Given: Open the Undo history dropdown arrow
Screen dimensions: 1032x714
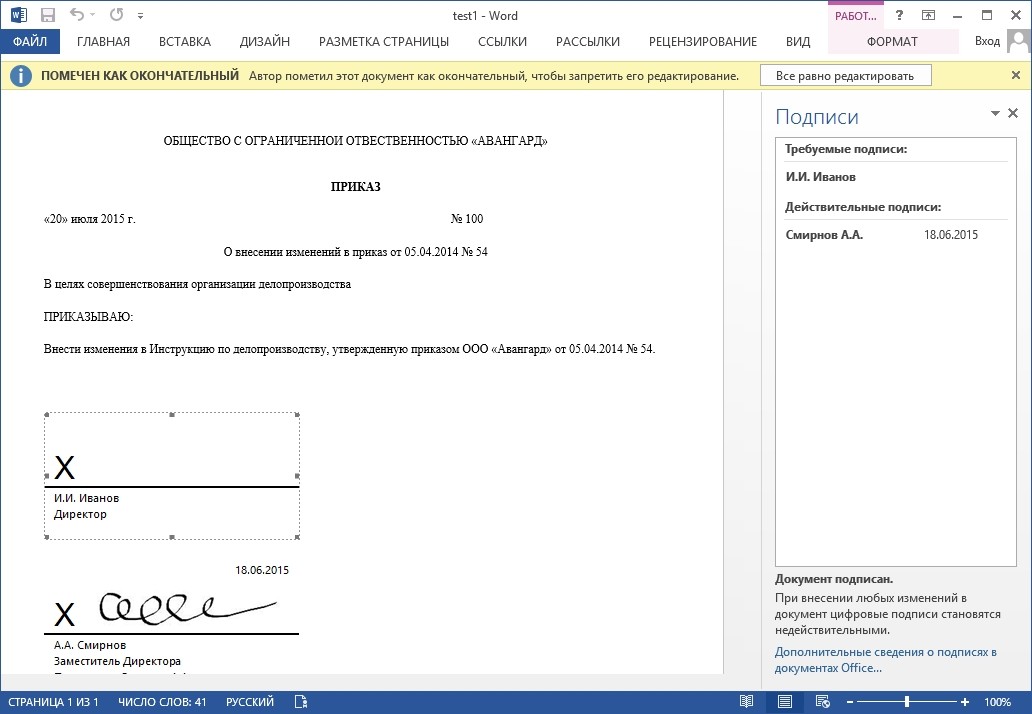Looking at the screenshot, I should [93, 16].
